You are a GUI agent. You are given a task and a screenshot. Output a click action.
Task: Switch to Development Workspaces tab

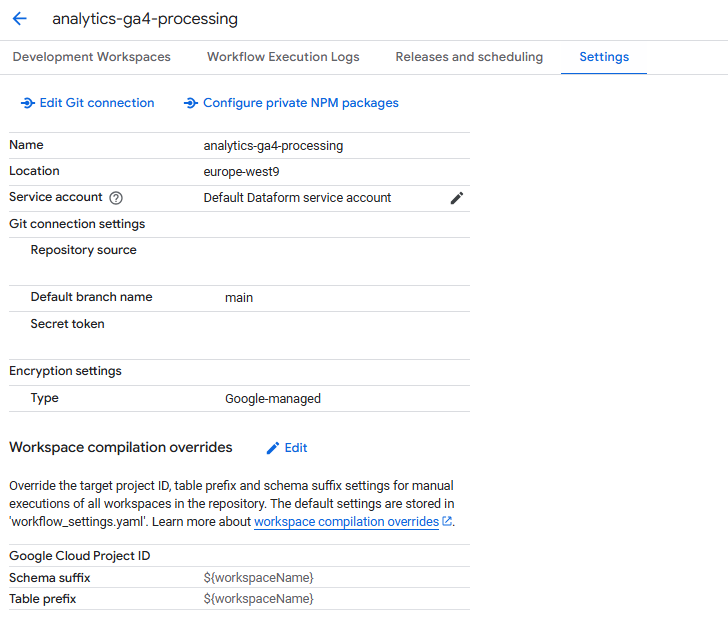91,57
